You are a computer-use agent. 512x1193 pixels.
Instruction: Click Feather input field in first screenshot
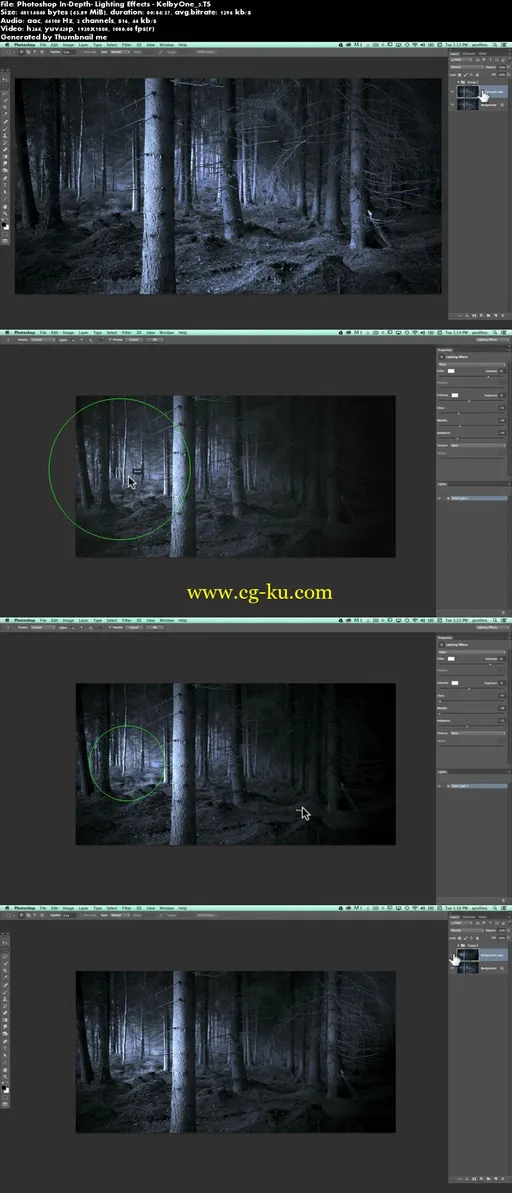(66, 52)
